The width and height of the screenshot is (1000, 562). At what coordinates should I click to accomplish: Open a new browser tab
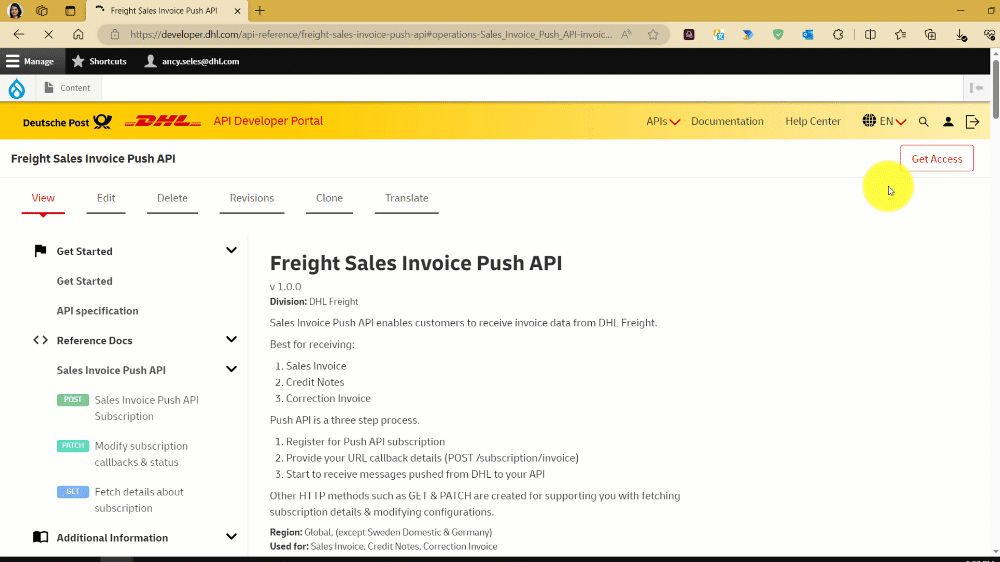click(x=260, y=11)
